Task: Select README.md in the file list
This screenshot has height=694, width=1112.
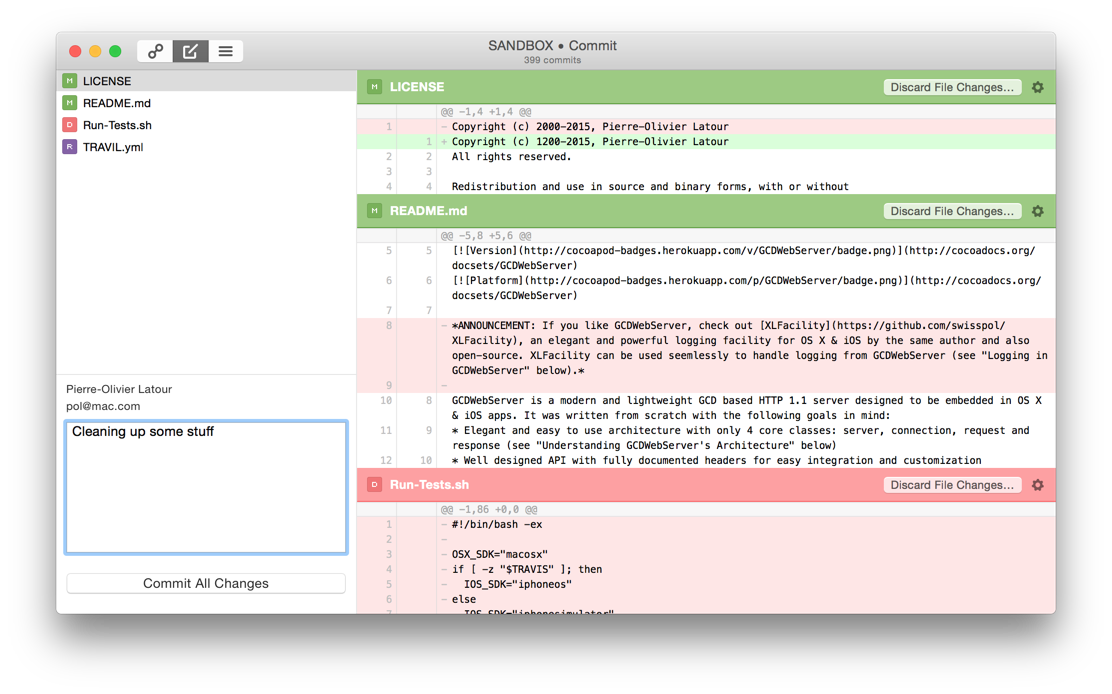Action: pyautogui.click(x=206, y=103)
